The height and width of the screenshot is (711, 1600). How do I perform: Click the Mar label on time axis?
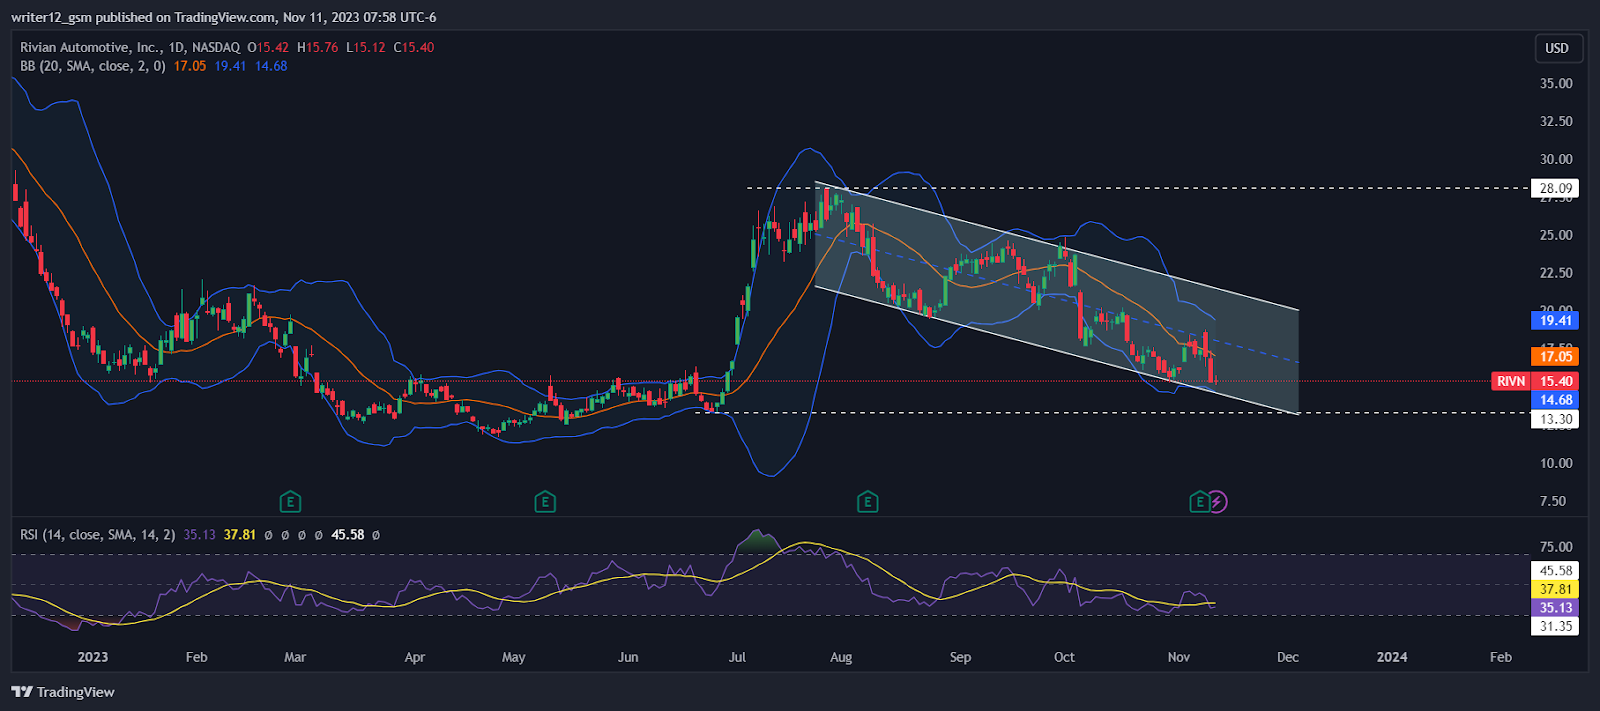click(x=295, y=657)
